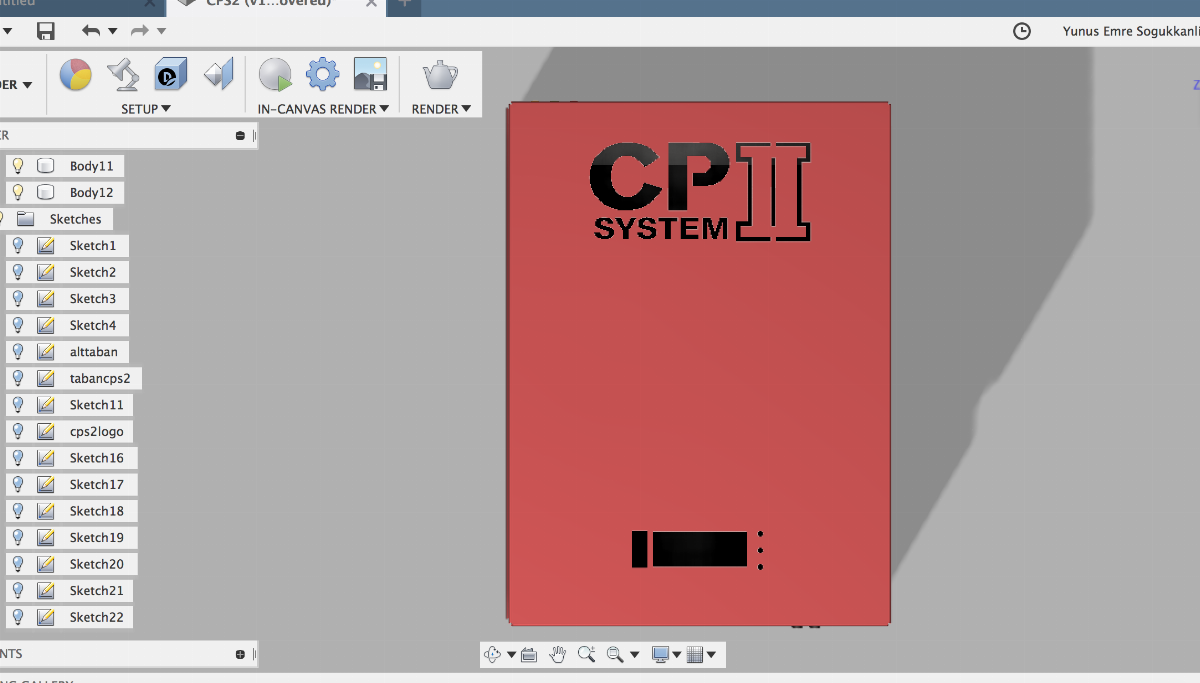Select the Zoom Window fit tool
This screenshot has width=1200, height=683.
pos(614,655)
